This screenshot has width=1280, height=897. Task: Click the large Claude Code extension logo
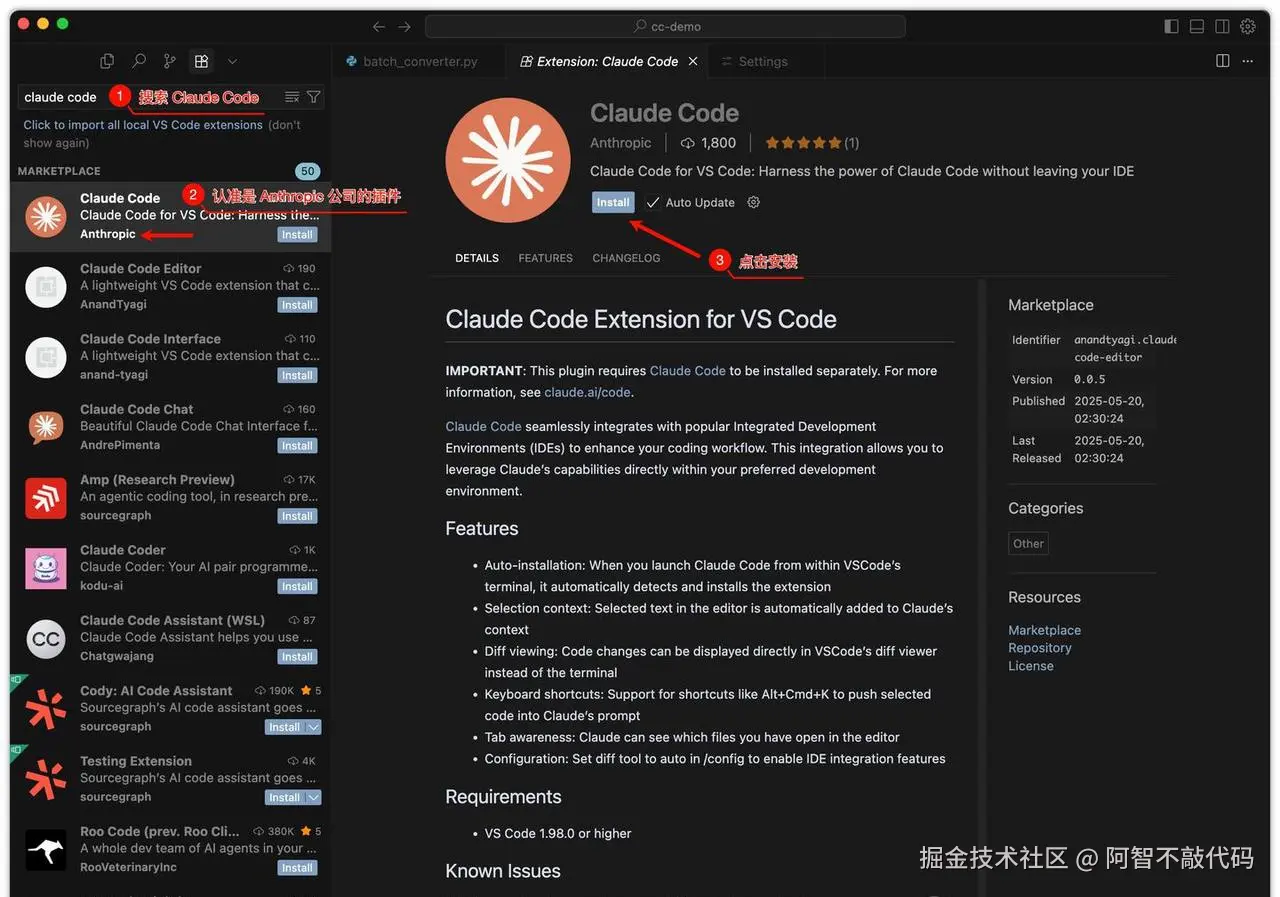[x=508, y=160]
